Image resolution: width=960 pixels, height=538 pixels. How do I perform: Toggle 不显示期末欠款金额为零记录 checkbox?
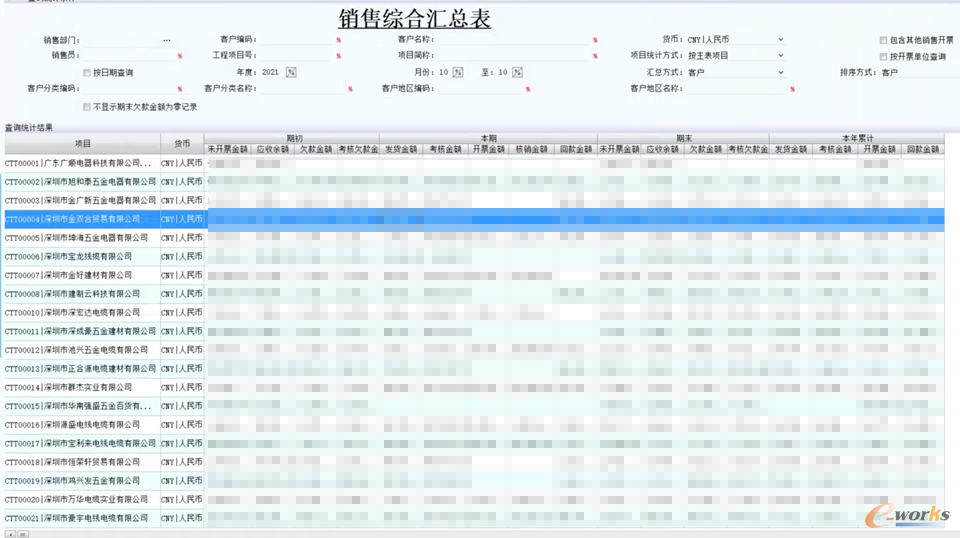(x=87, y=107)
